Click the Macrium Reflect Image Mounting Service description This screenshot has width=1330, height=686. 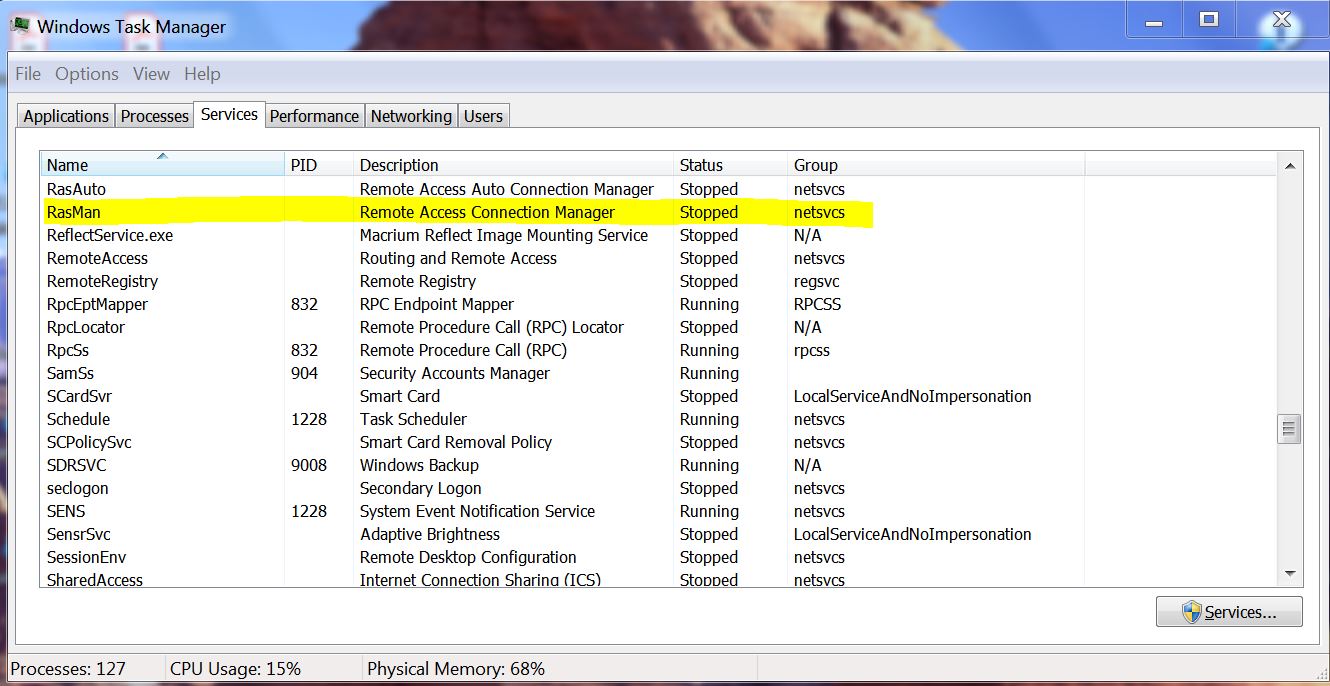point(504,235)
